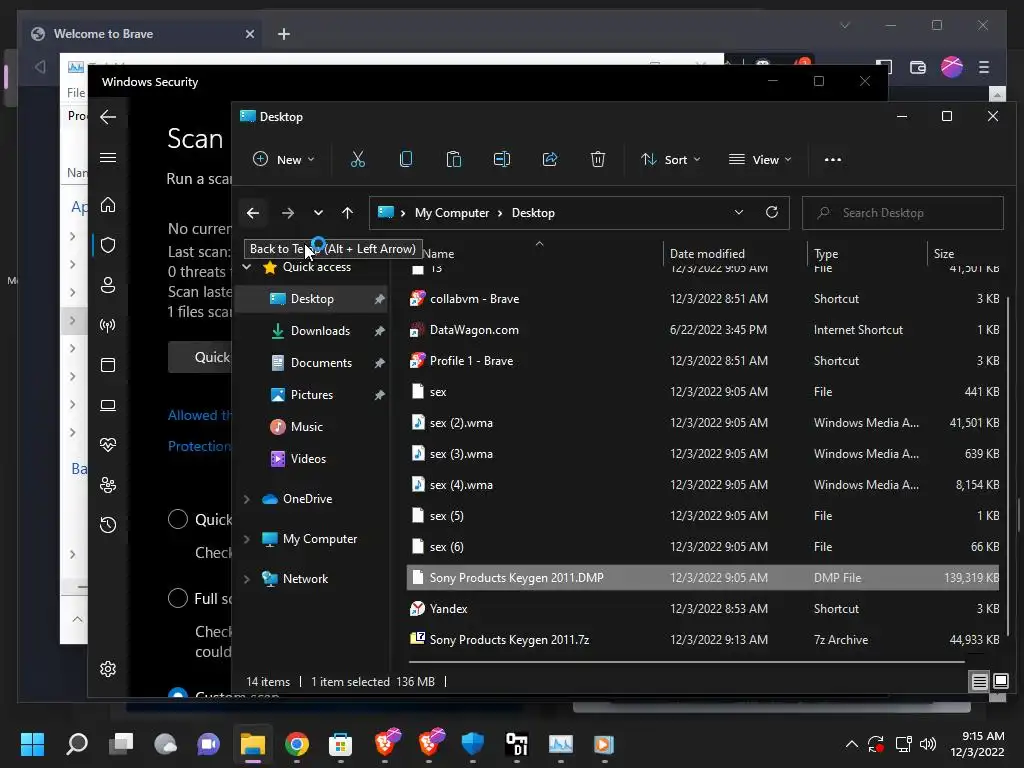Click the Rename icon in Explorer toolbar
The width and height of the screenshot is (1024, 768).
click(502, 159)
